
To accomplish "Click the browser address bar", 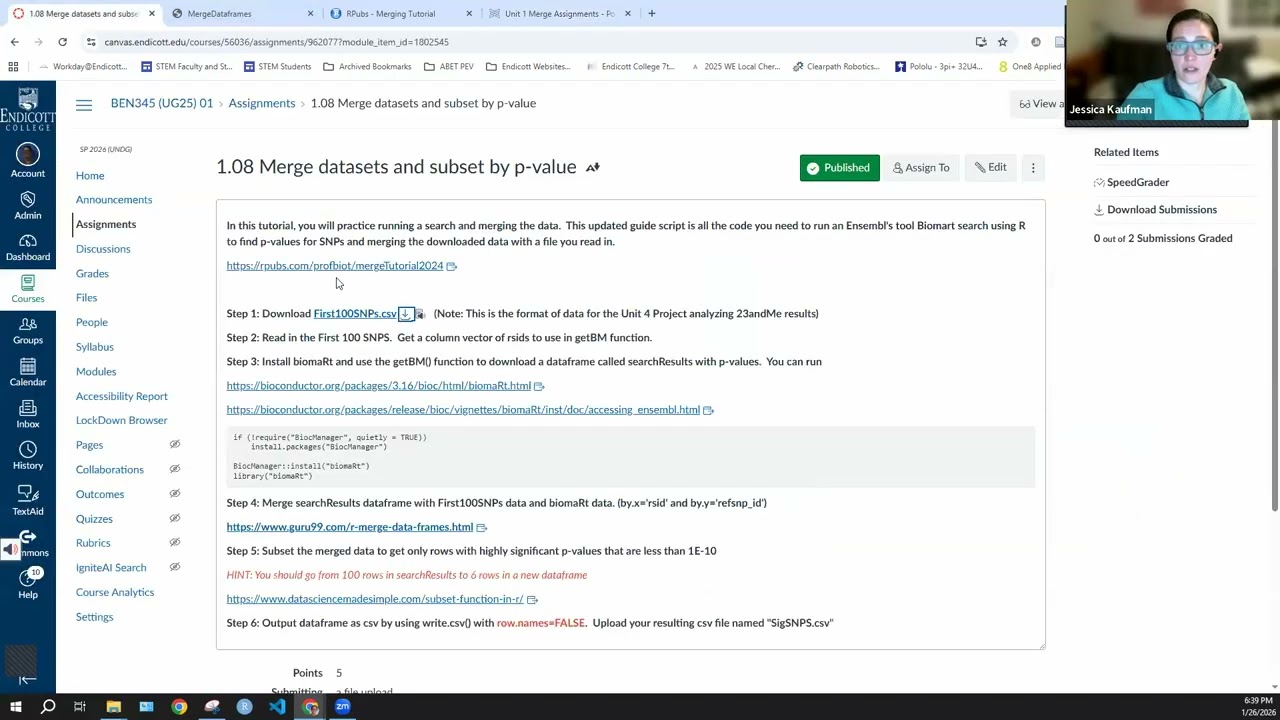I will (530, 42).
